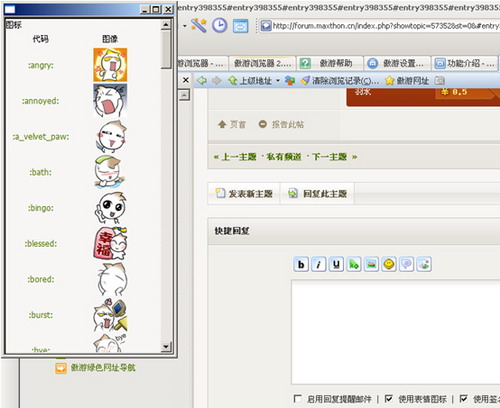Click the :bath: code text
This screenshot has height=408, width=500.
[41, 172]
